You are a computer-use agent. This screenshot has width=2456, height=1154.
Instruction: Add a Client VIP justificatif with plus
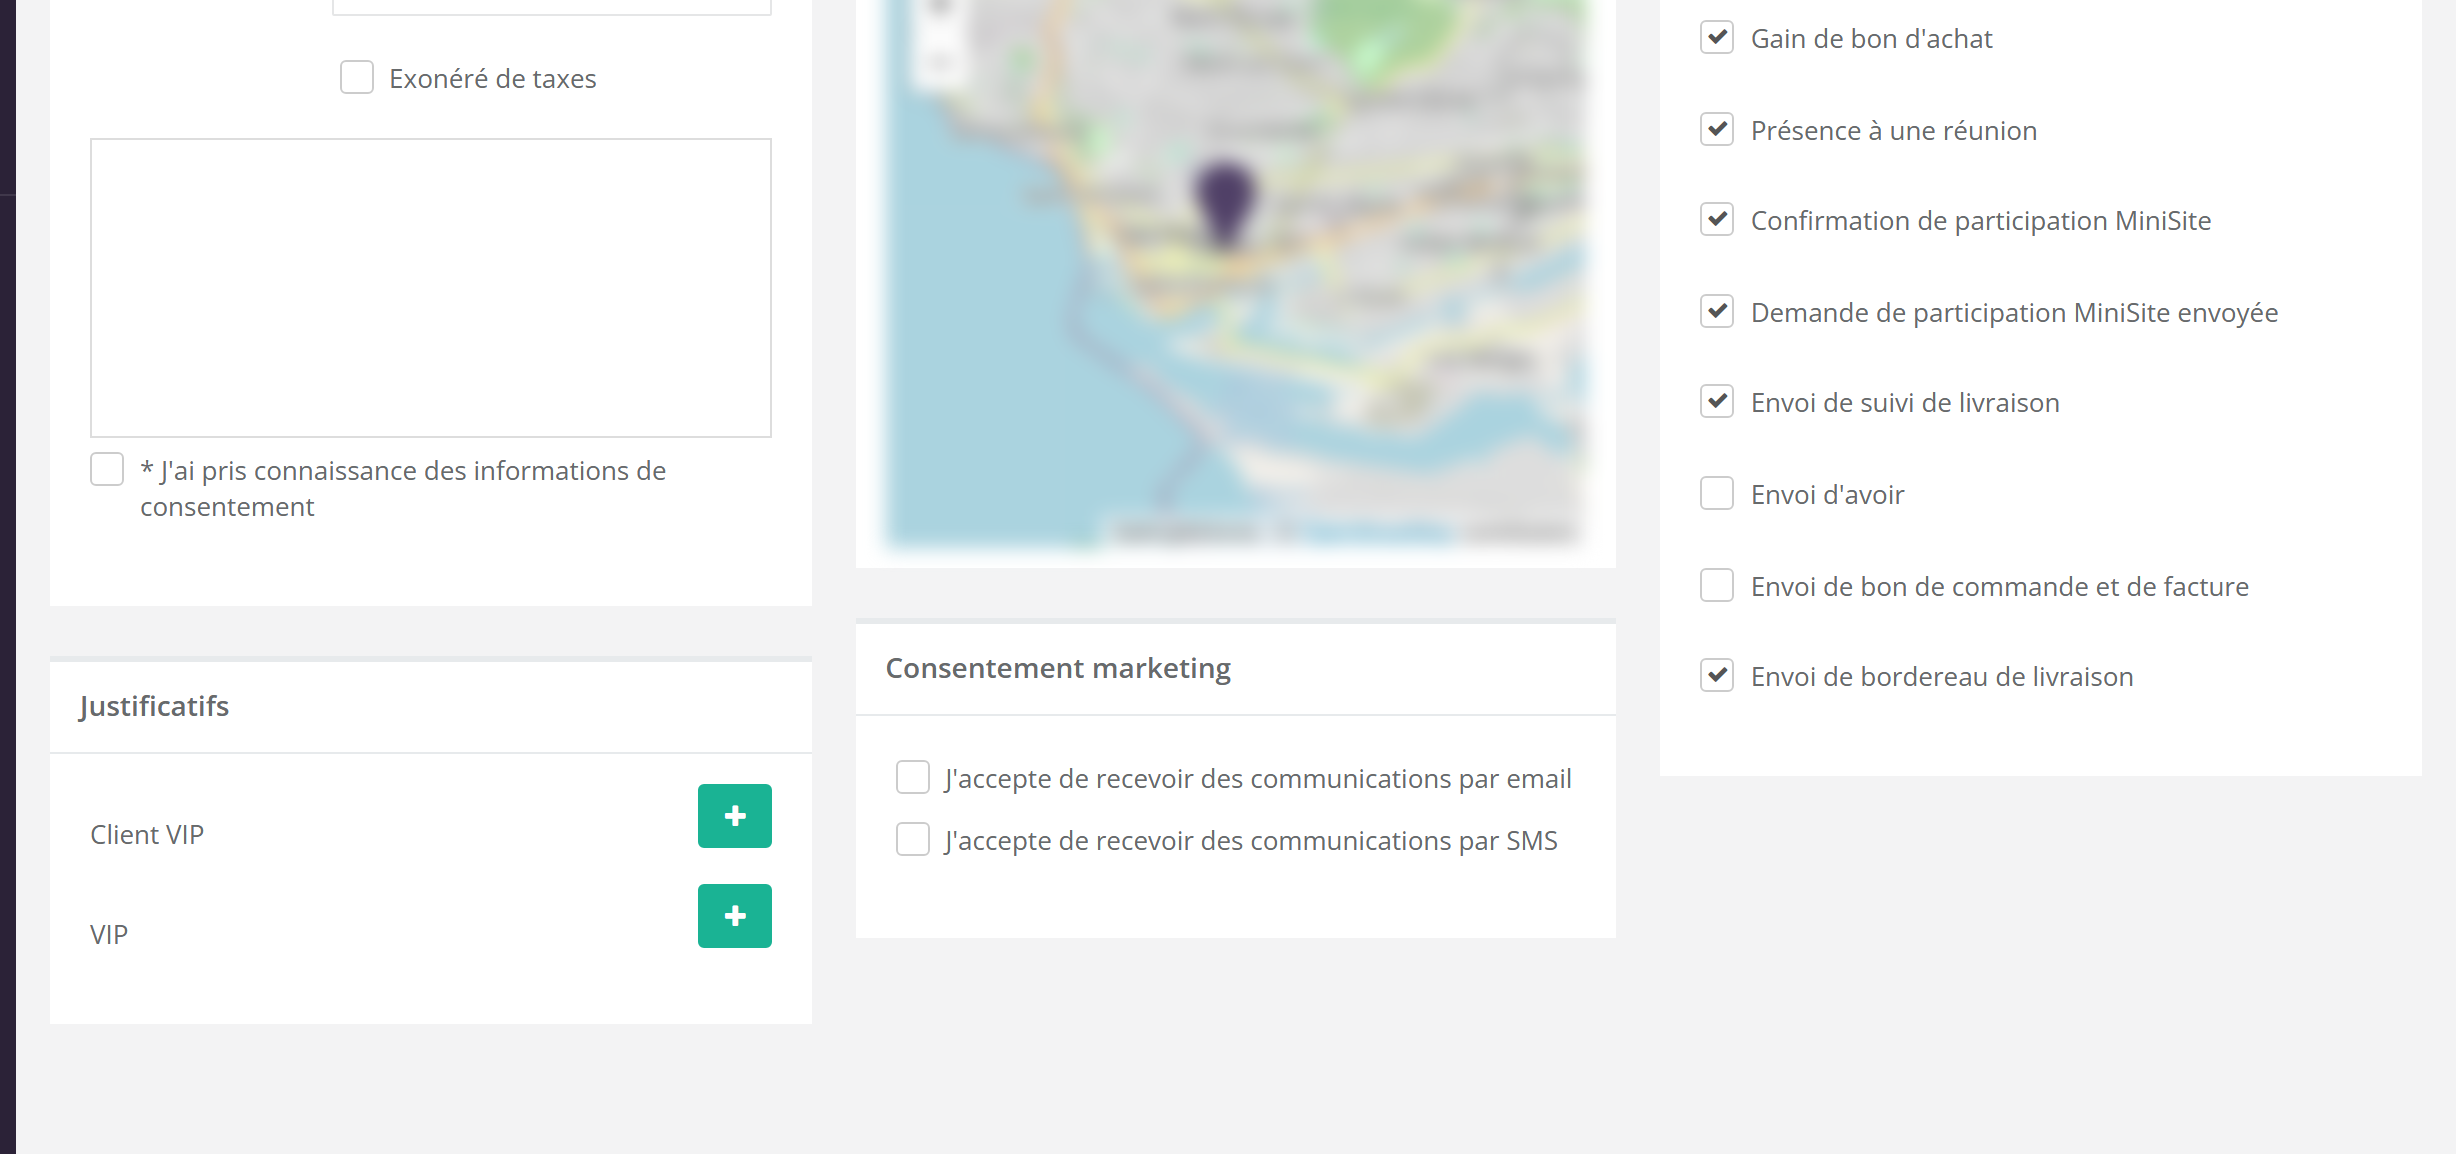coord(735,816)
